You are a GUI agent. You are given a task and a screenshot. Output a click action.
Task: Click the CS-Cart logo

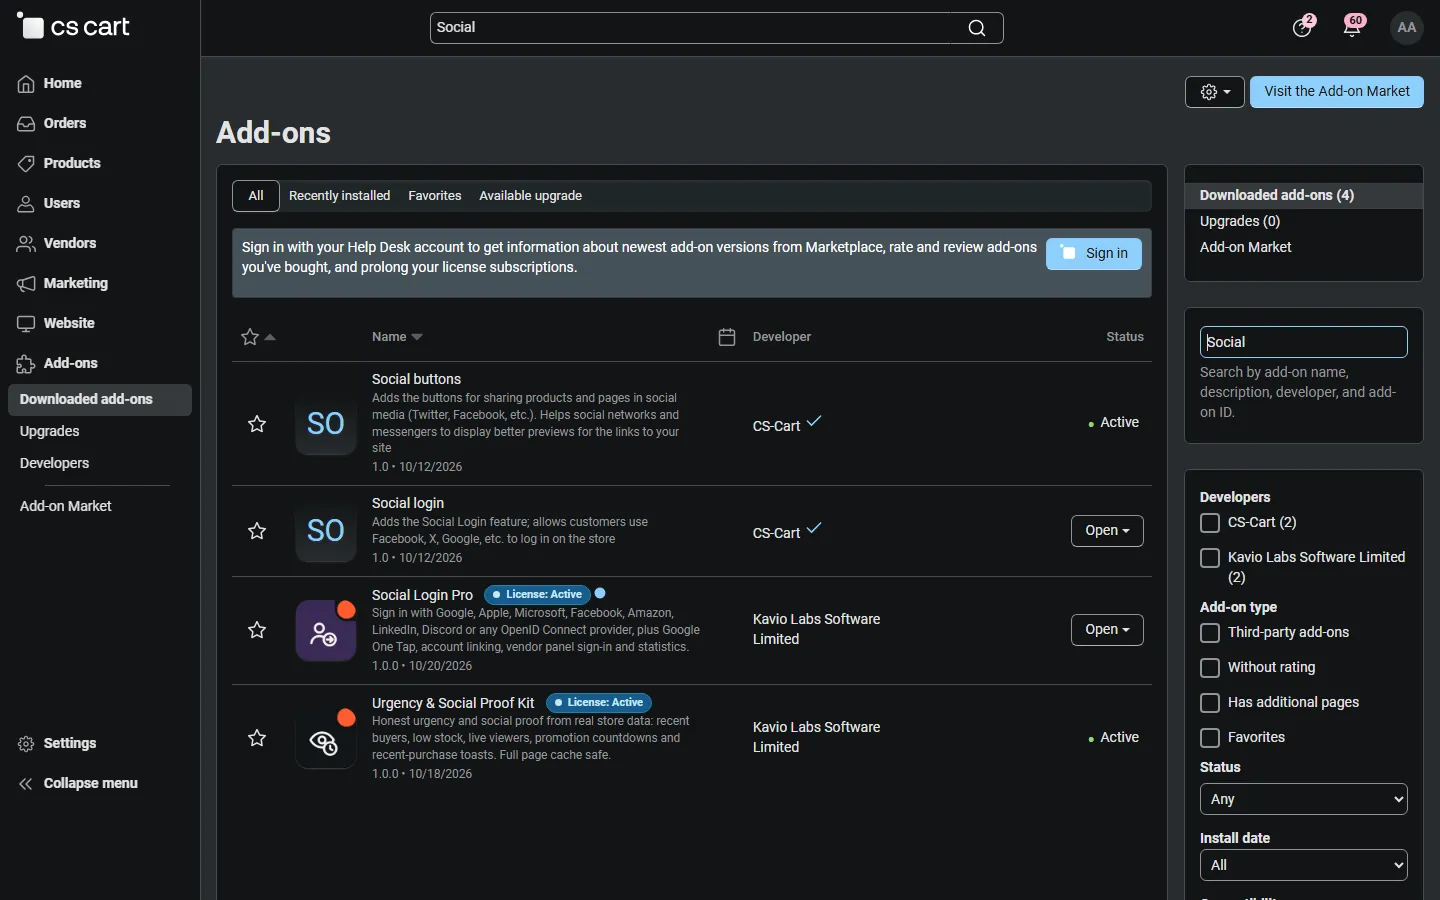[x=74, y=27]
